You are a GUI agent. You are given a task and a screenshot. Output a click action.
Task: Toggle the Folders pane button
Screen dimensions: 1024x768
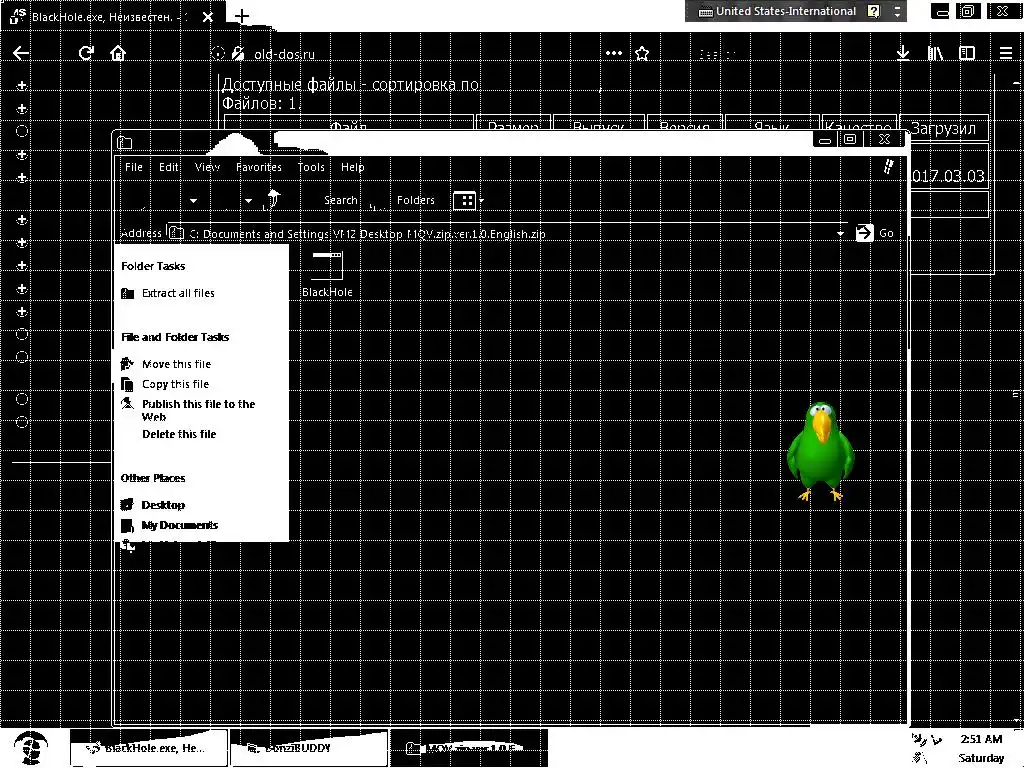coord(415,200)
